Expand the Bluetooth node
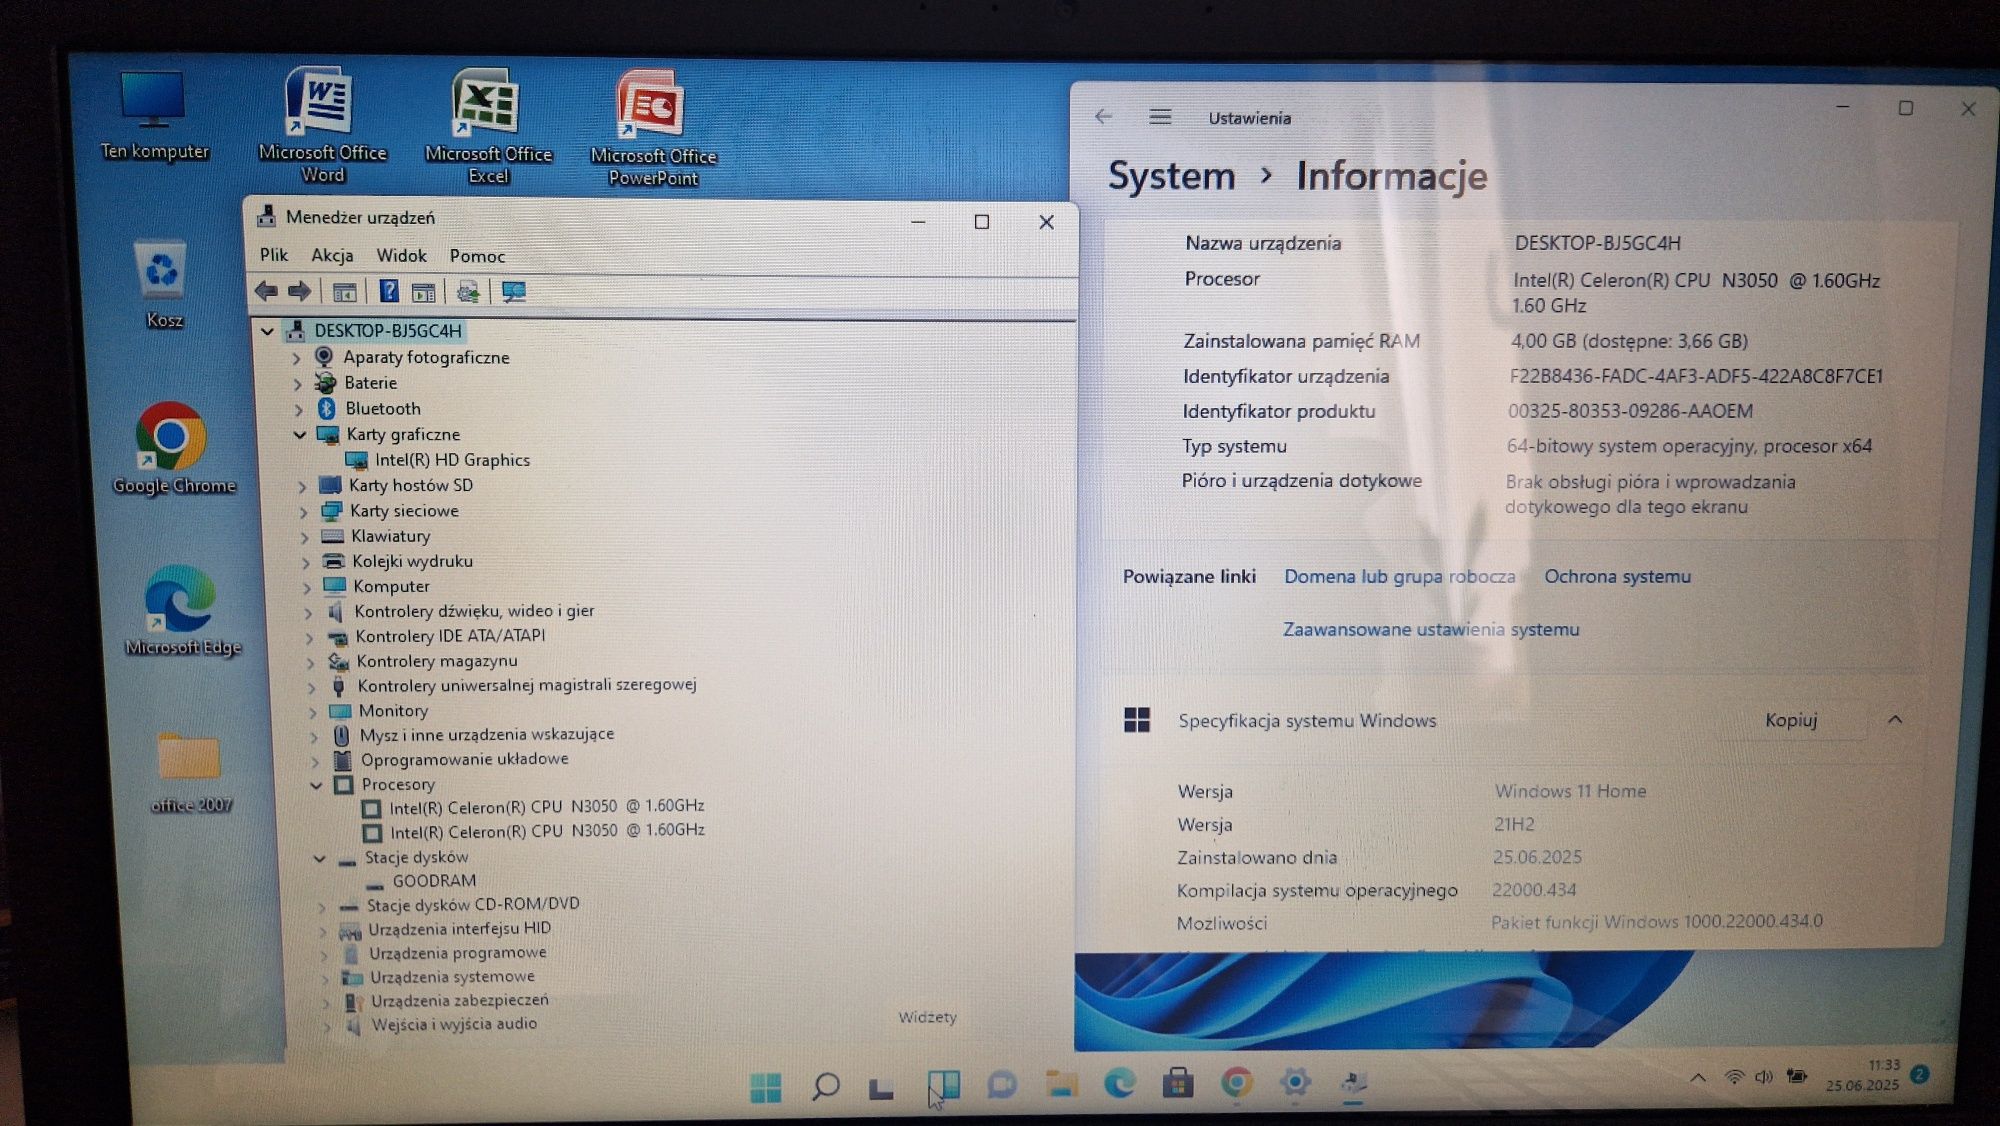 [298, 409]
